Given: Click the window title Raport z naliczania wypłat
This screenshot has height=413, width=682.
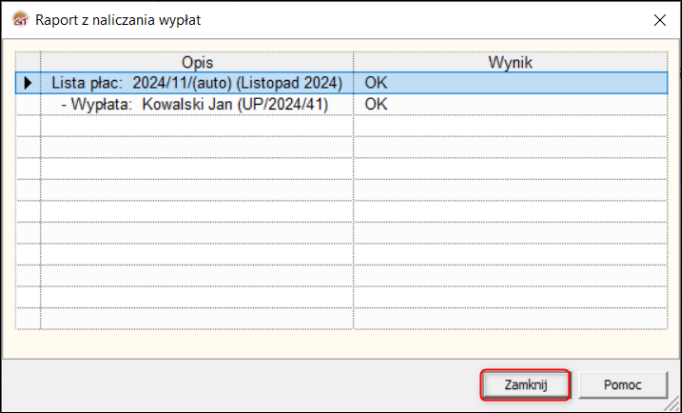Looking at the screenshot, I should (x=118, y=20).
